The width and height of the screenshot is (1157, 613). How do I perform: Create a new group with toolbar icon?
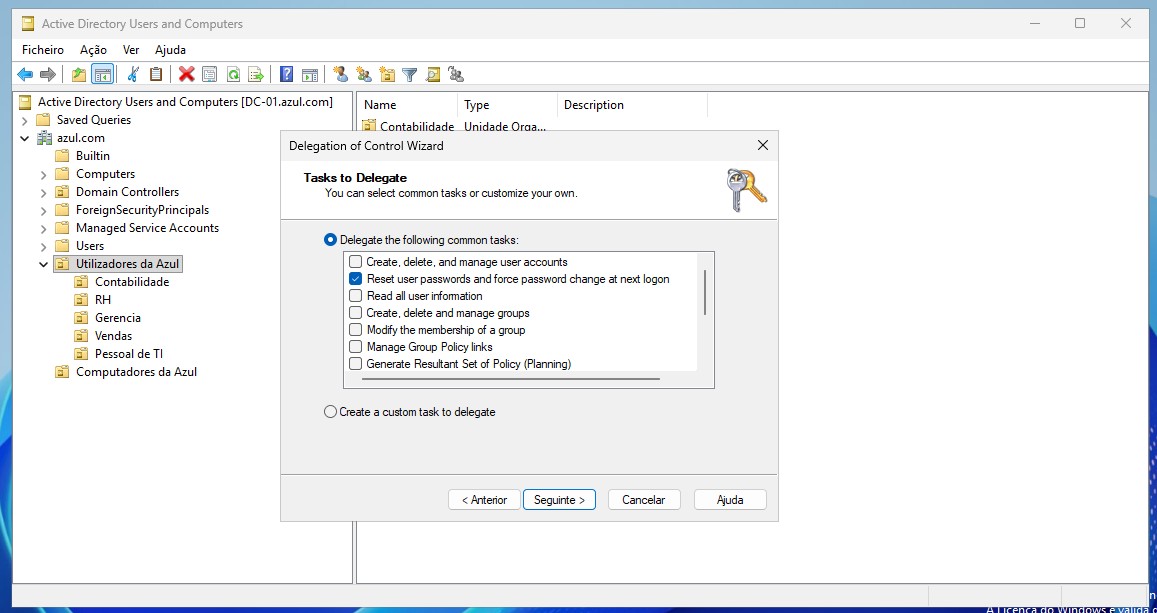(x=364, y=75)
